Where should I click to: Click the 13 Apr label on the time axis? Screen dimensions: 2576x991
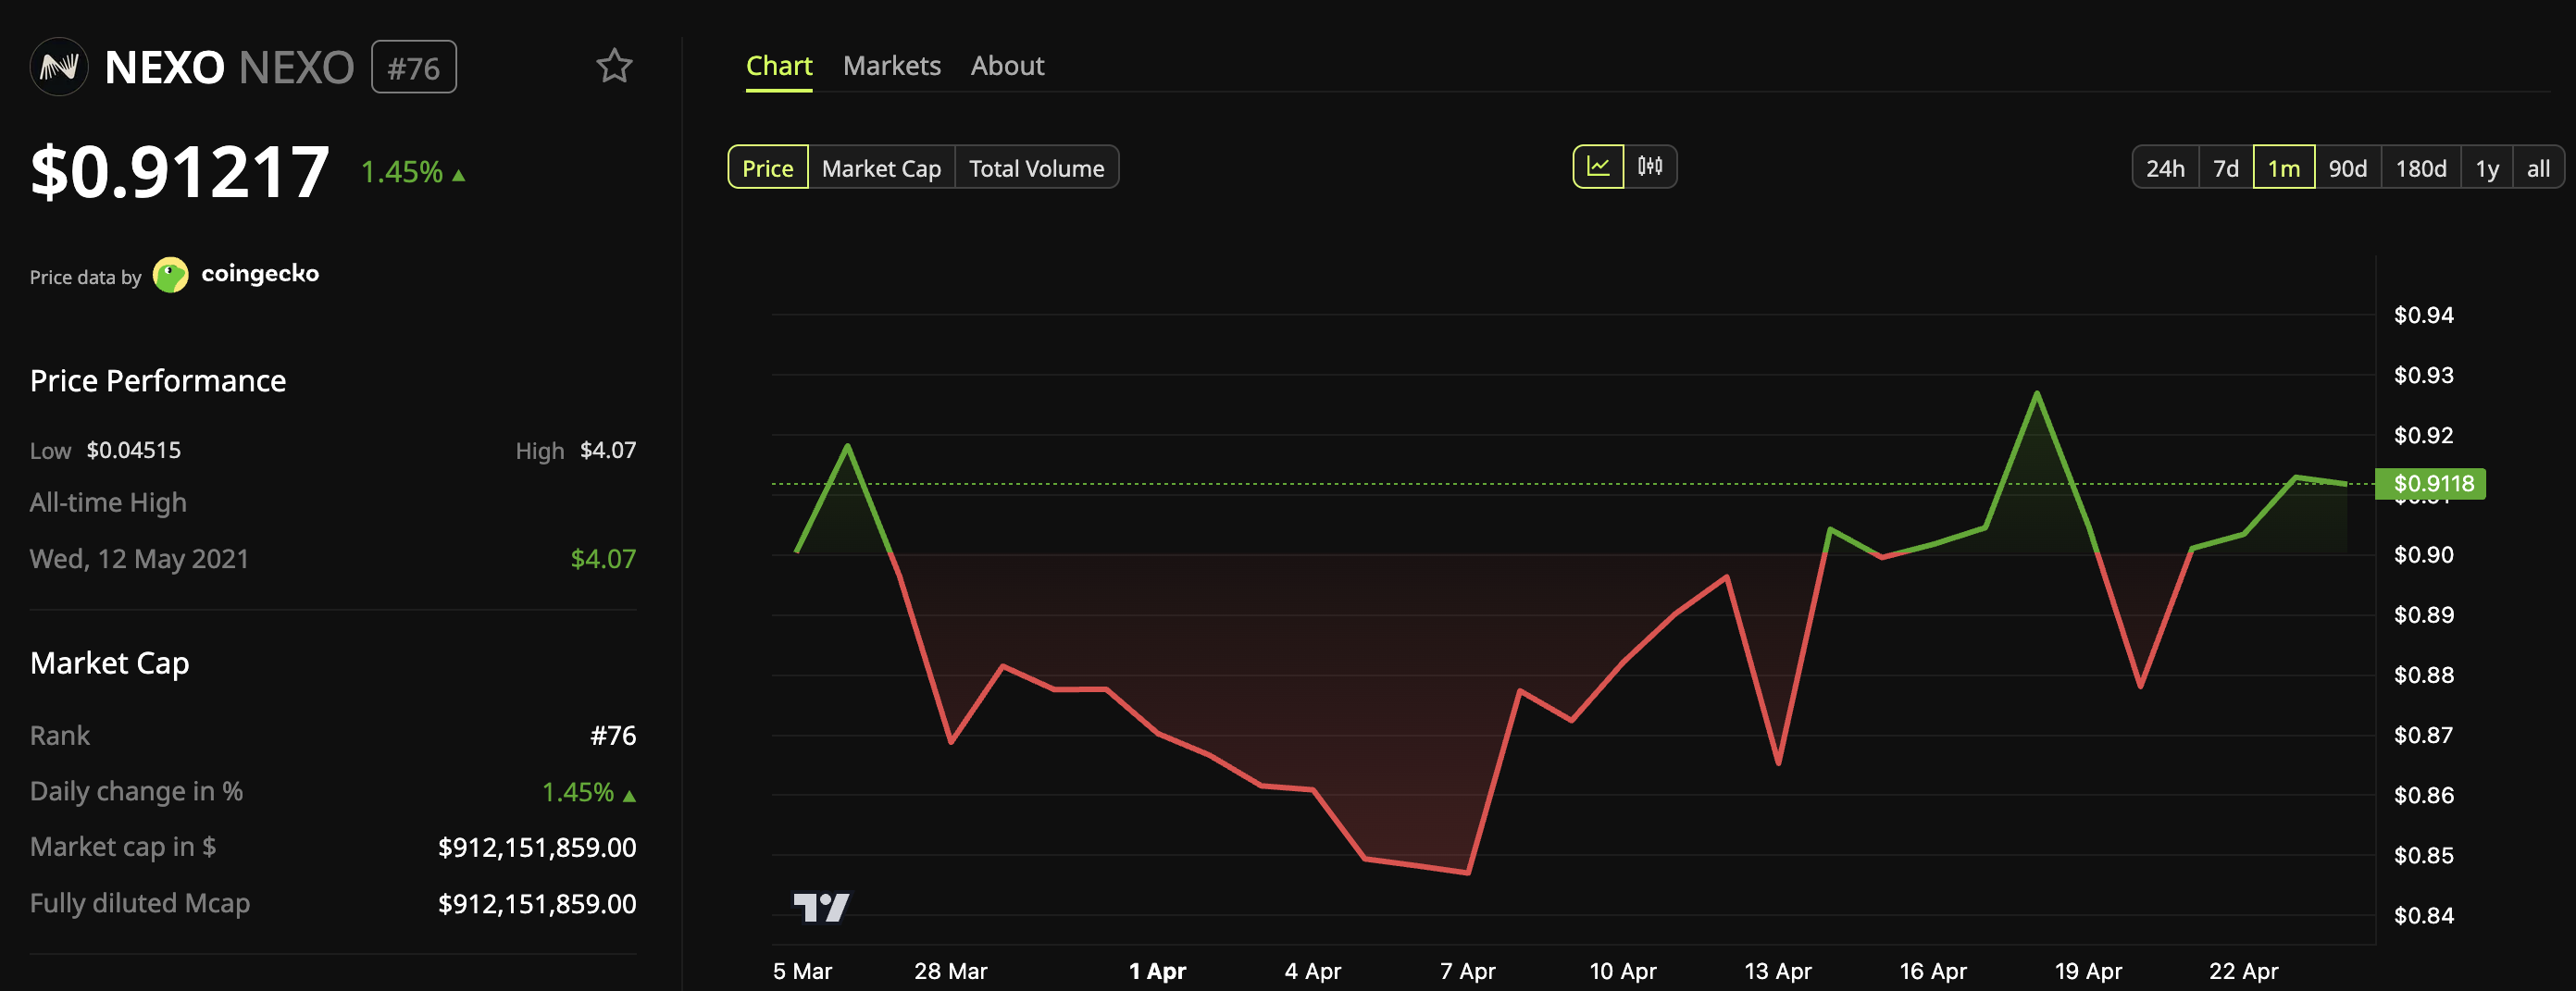click(x=1777, y=971)
